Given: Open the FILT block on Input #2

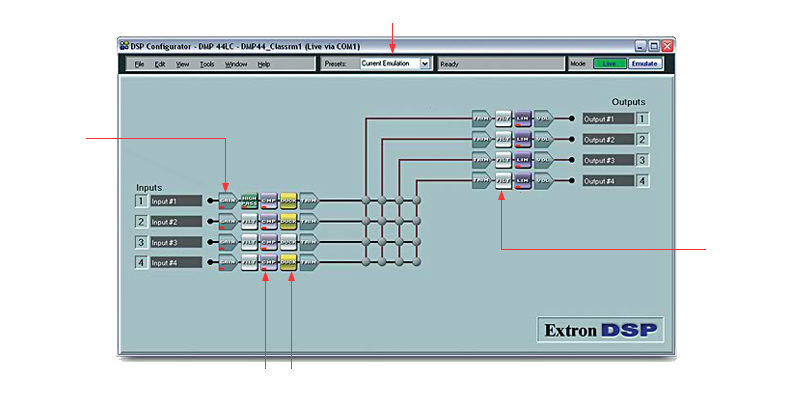Looking at the screenshot, I should [x=249, y=221].
